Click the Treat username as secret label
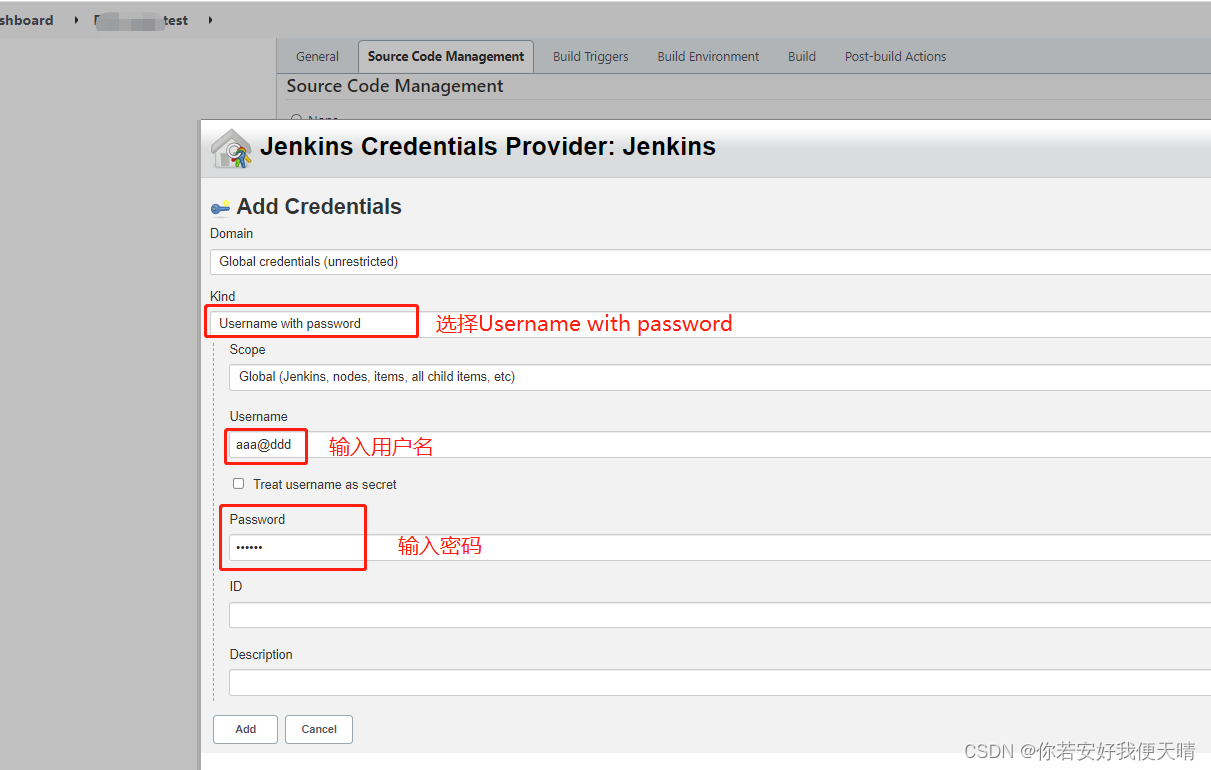This screenshot has height=770, width=1211. pyautogui.click(x=325, y=484)
